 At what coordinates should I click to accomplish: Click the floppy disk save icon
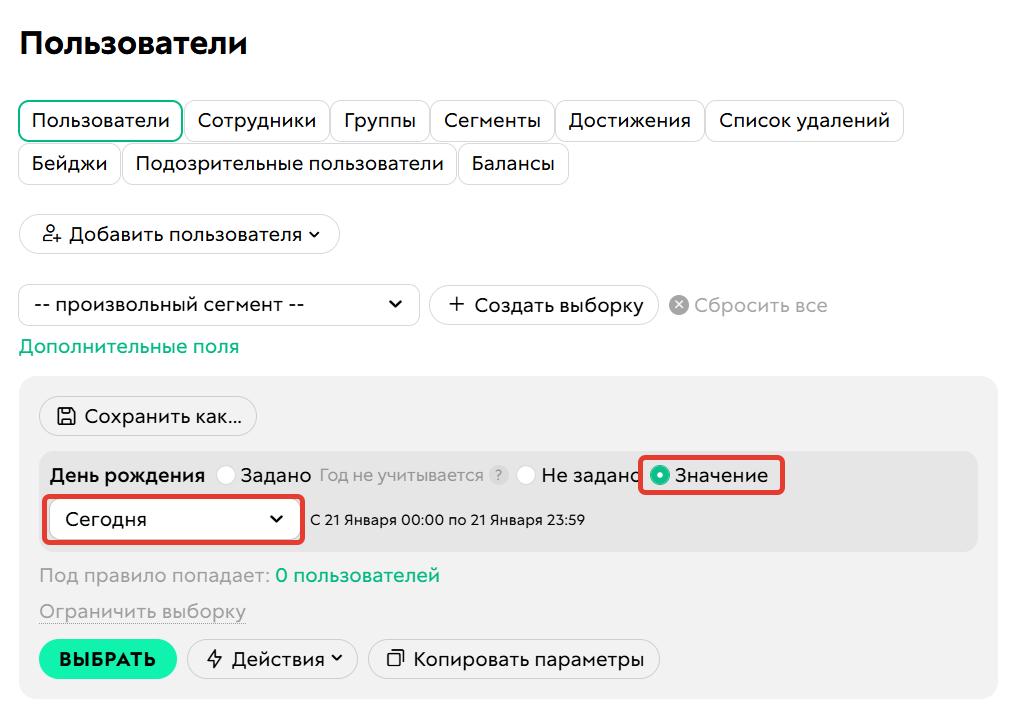click(x=67, y=416)
